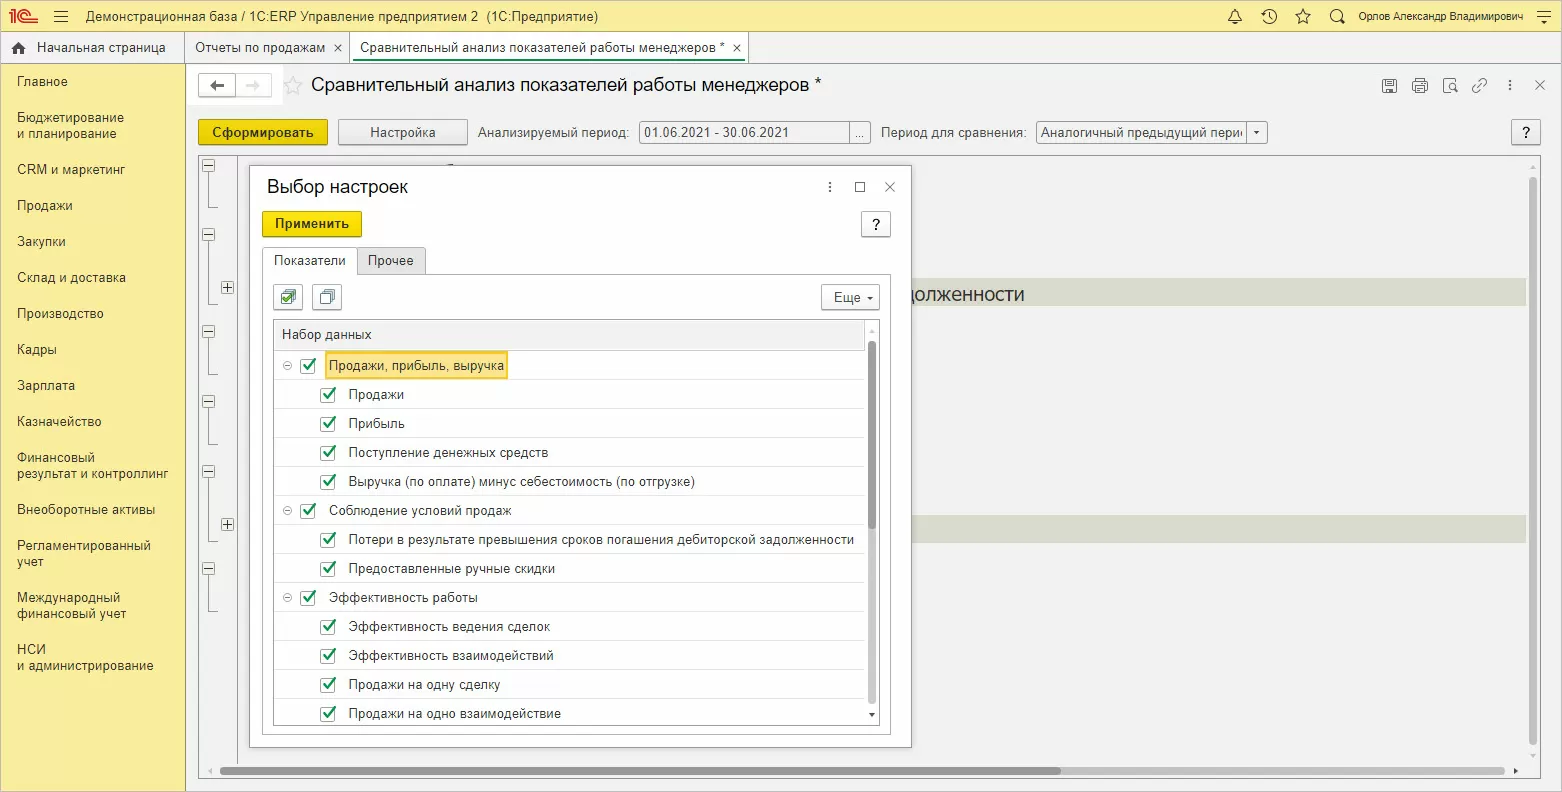Collapse the Эффективность работы group
This screenshot has height=792, width=1562.
click(288, 598)
